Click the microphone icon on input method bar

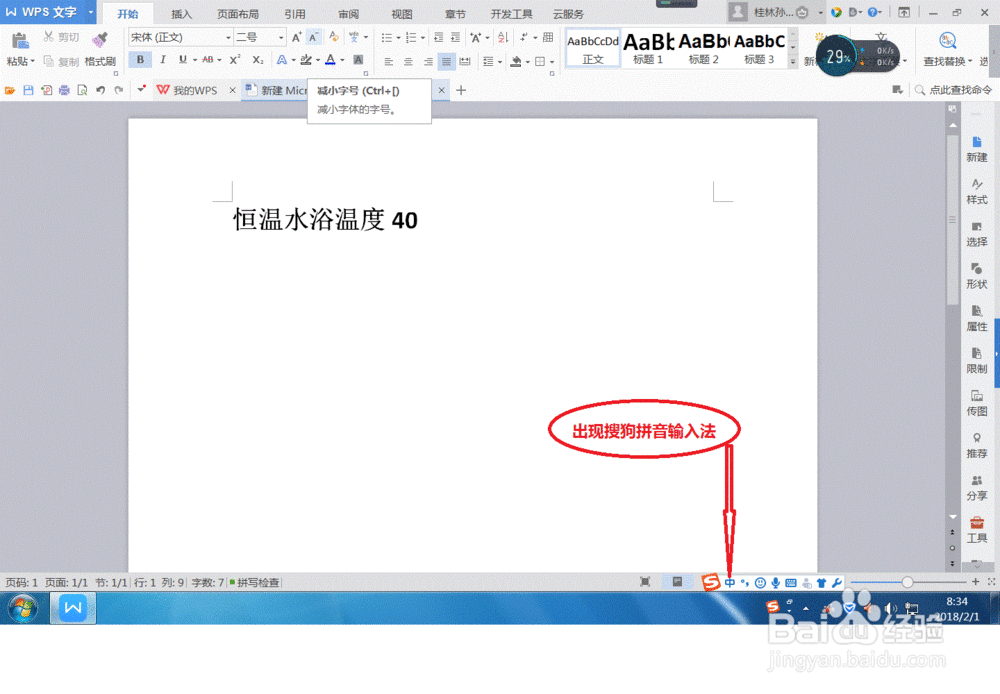[x=776, y=582]
